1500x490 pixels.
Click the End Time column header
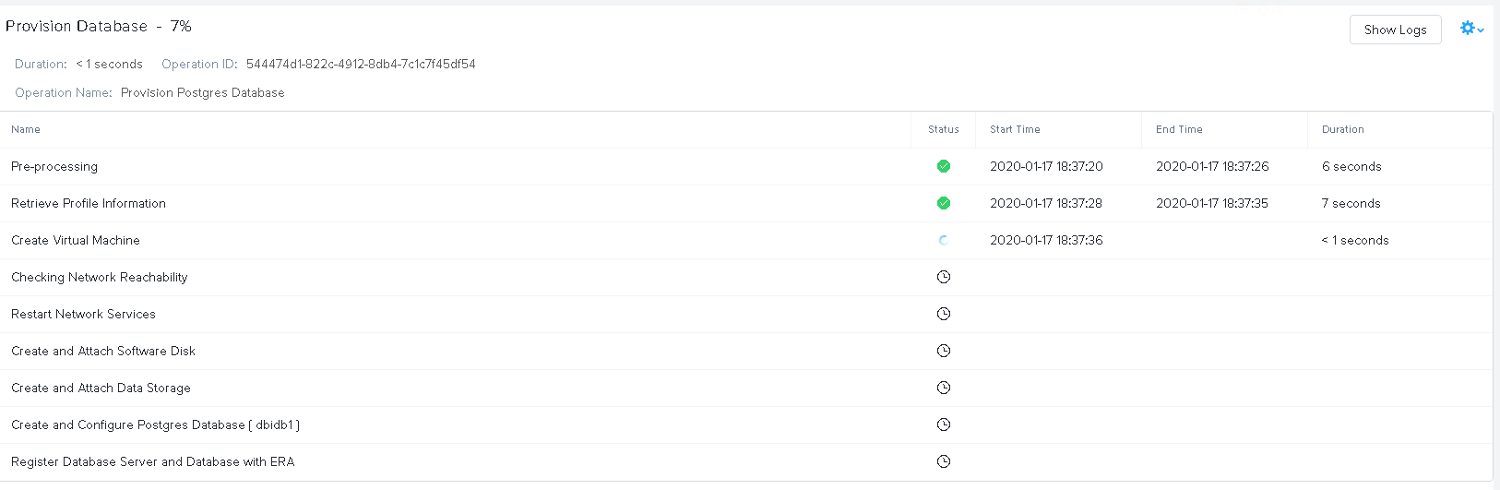(x=1179, y=130)
